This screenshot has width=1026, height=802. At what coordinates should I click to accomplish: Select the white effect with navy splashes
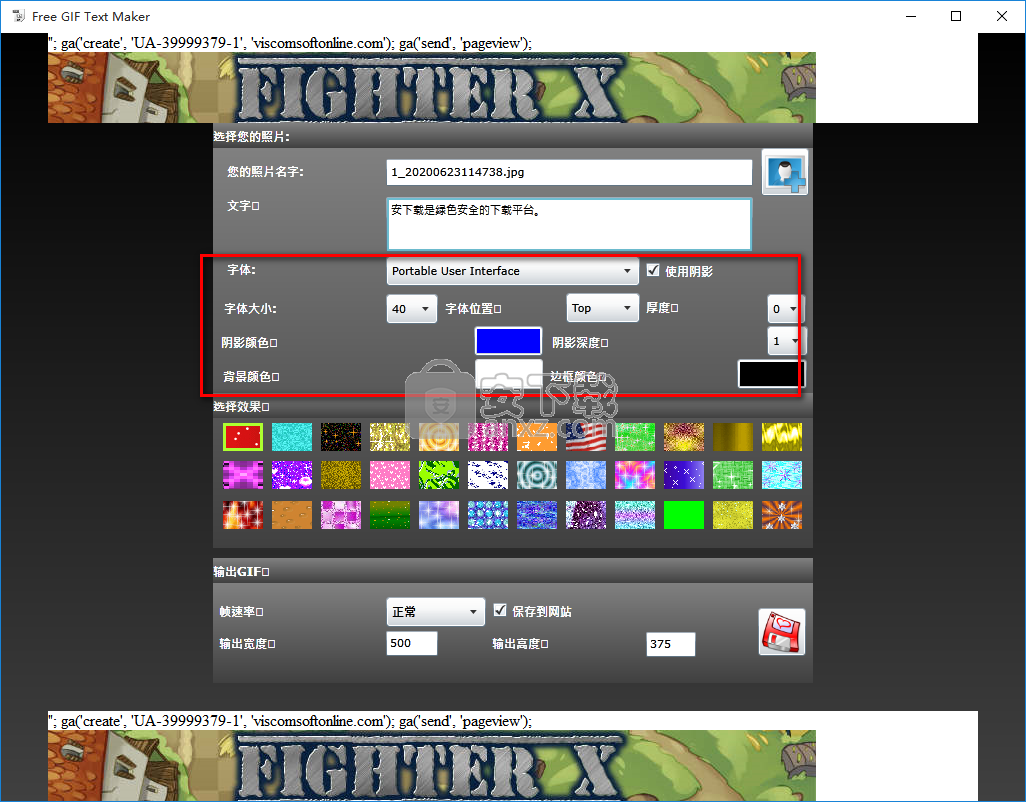point(488,476)
